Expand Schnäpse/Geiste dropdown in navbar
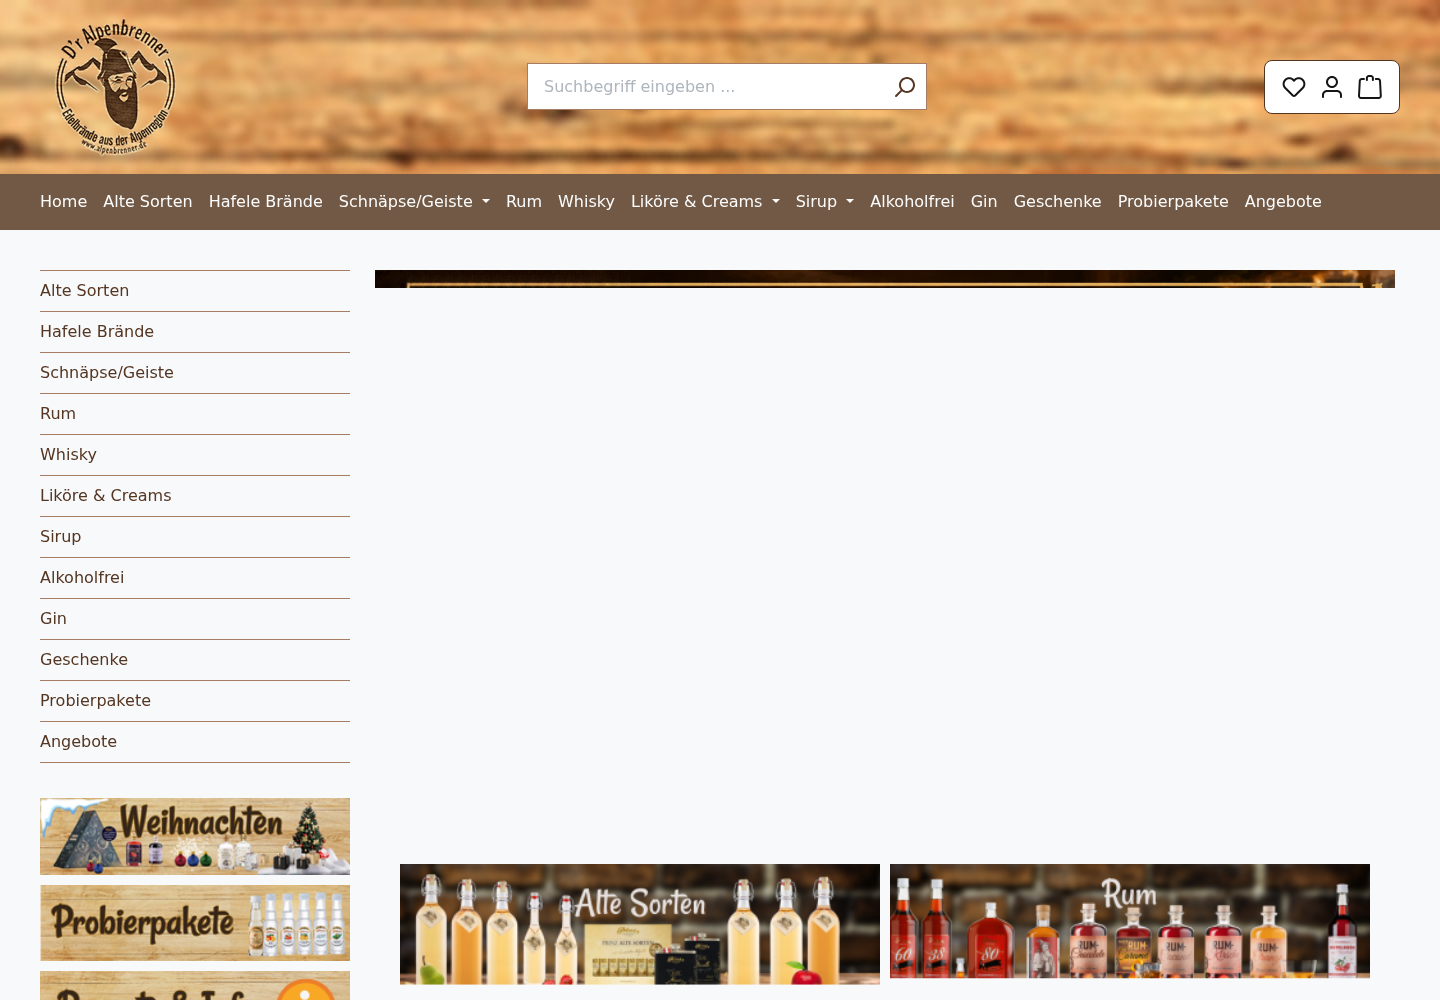The image size is (1440, 1000). [414, 202]
